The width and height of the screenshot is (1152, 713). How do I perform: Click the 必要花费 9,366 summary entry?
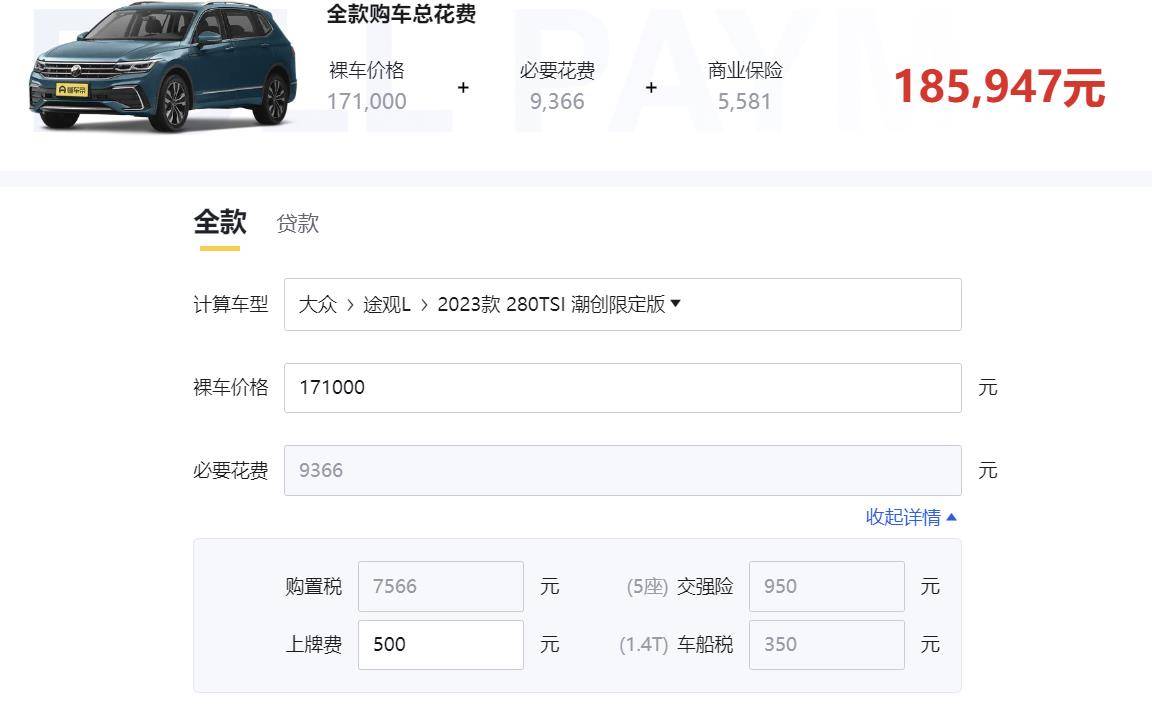click(557, 88)
